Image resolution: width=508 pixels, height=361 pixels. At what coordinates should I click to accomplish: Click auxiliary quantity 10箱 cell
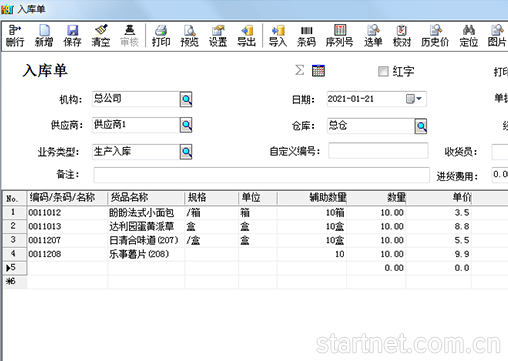(312, 212)
